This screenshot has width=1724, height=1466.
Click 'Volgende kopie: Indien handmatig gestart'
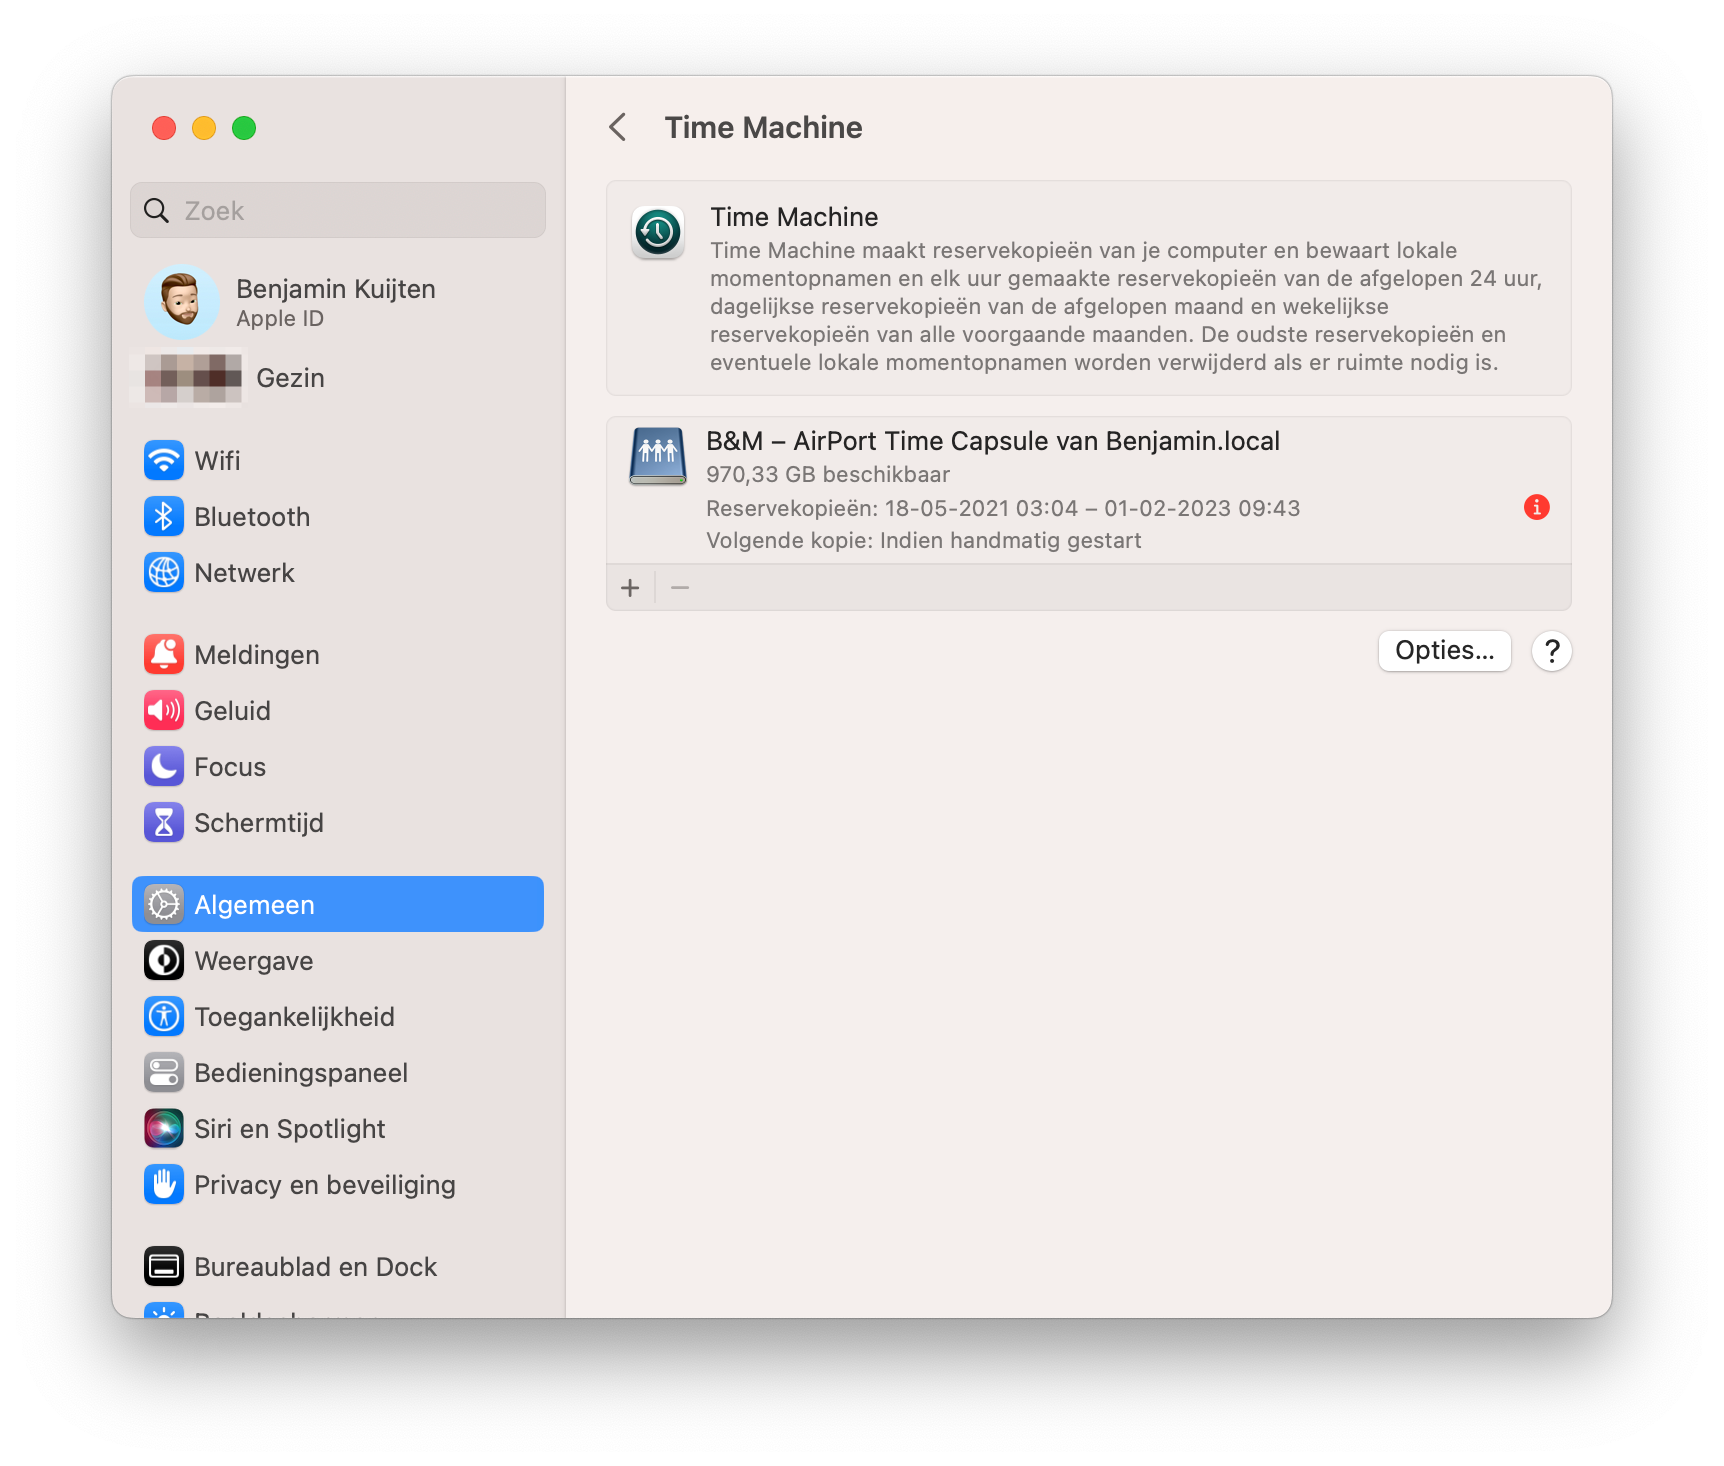click(x=924, y=540)
